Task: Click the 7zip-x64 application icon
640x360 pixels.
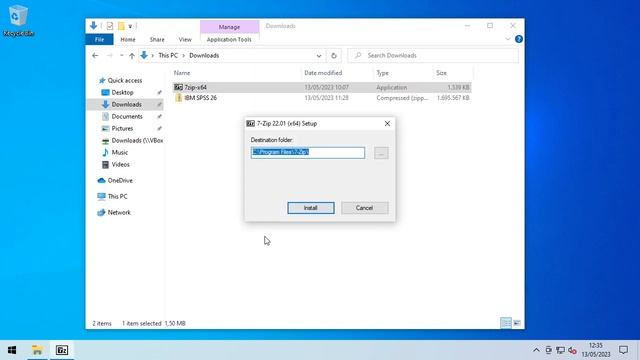Action: click(178, 87)
